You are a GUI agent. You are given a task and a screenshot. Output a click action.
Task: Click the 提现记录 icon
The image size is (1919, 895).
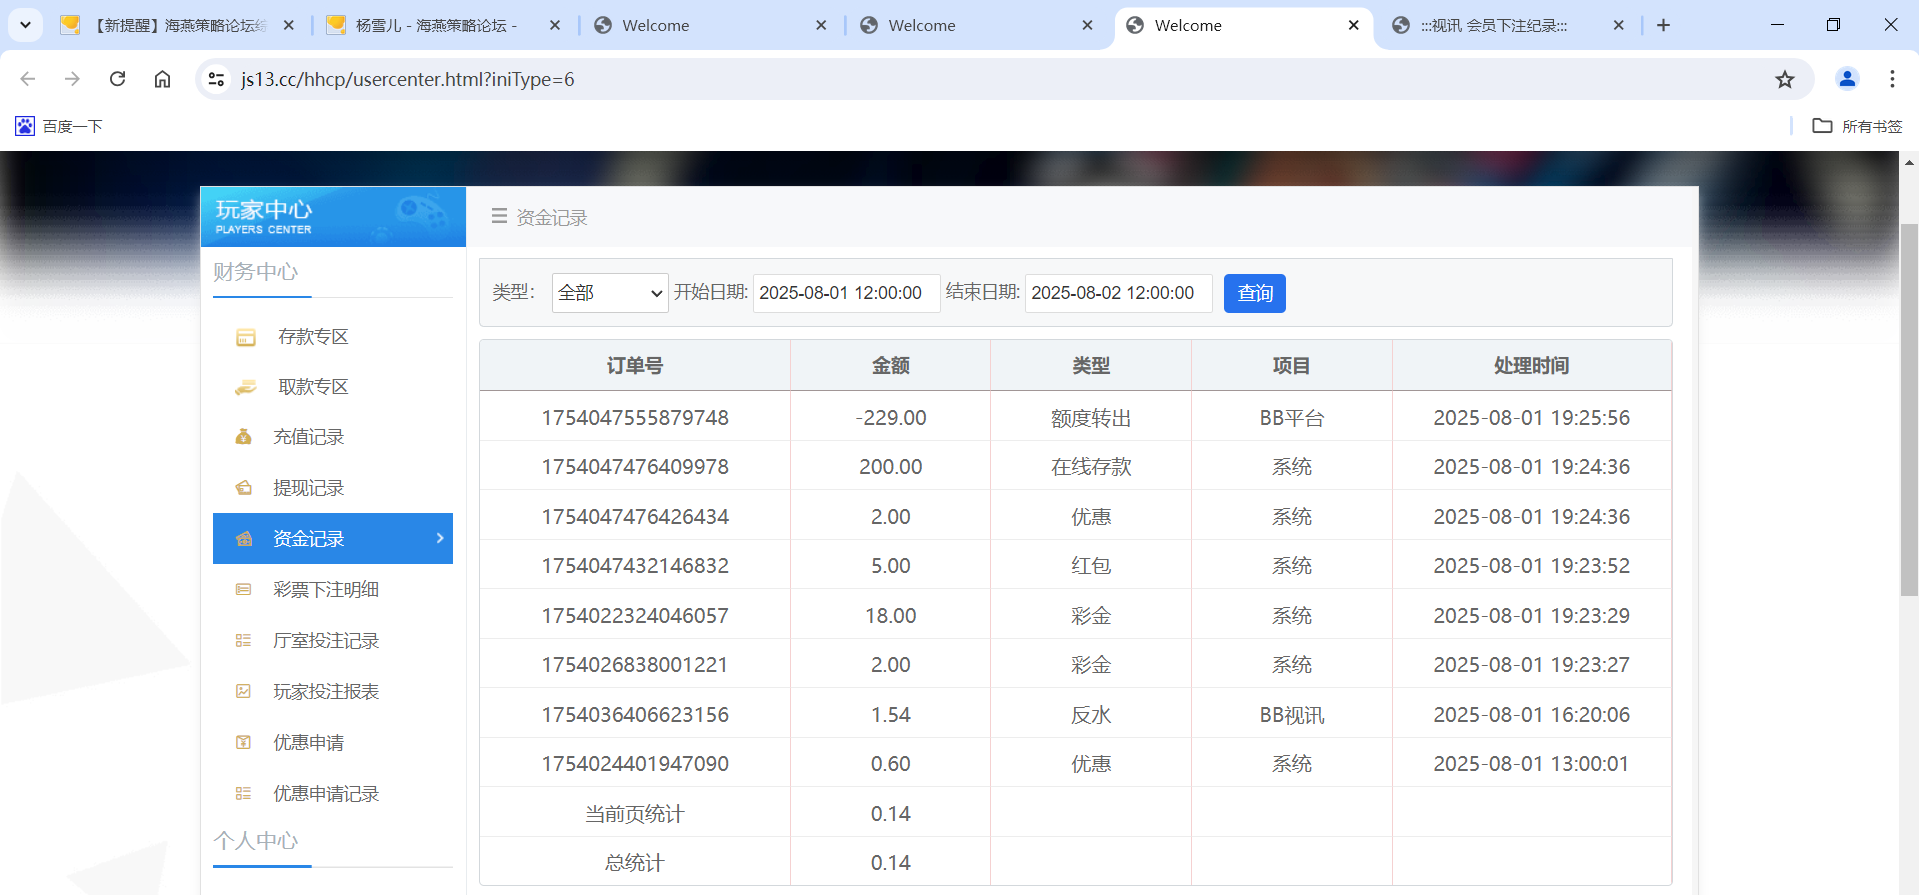[243, 488]
